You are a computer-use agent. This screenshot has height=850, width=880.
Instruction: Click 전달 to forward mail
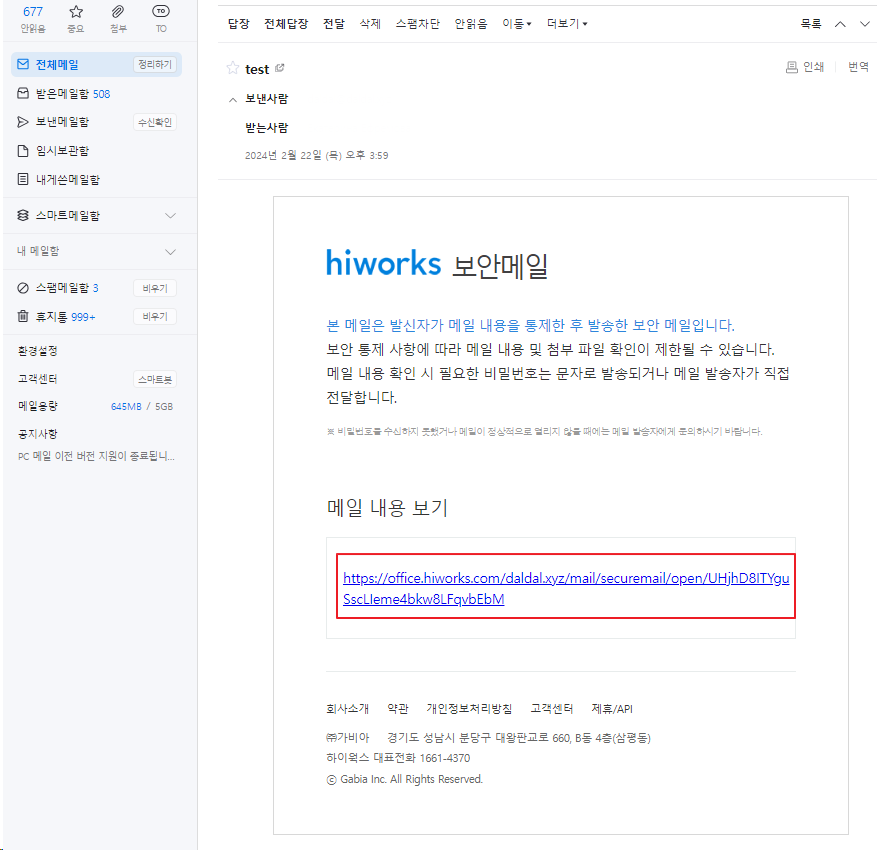point(334,24)
